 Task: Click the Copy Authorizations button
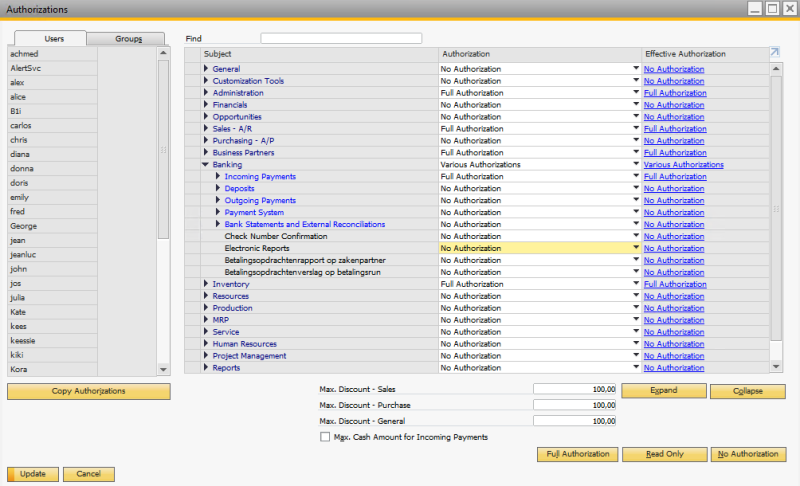click(x=88, y=391)
